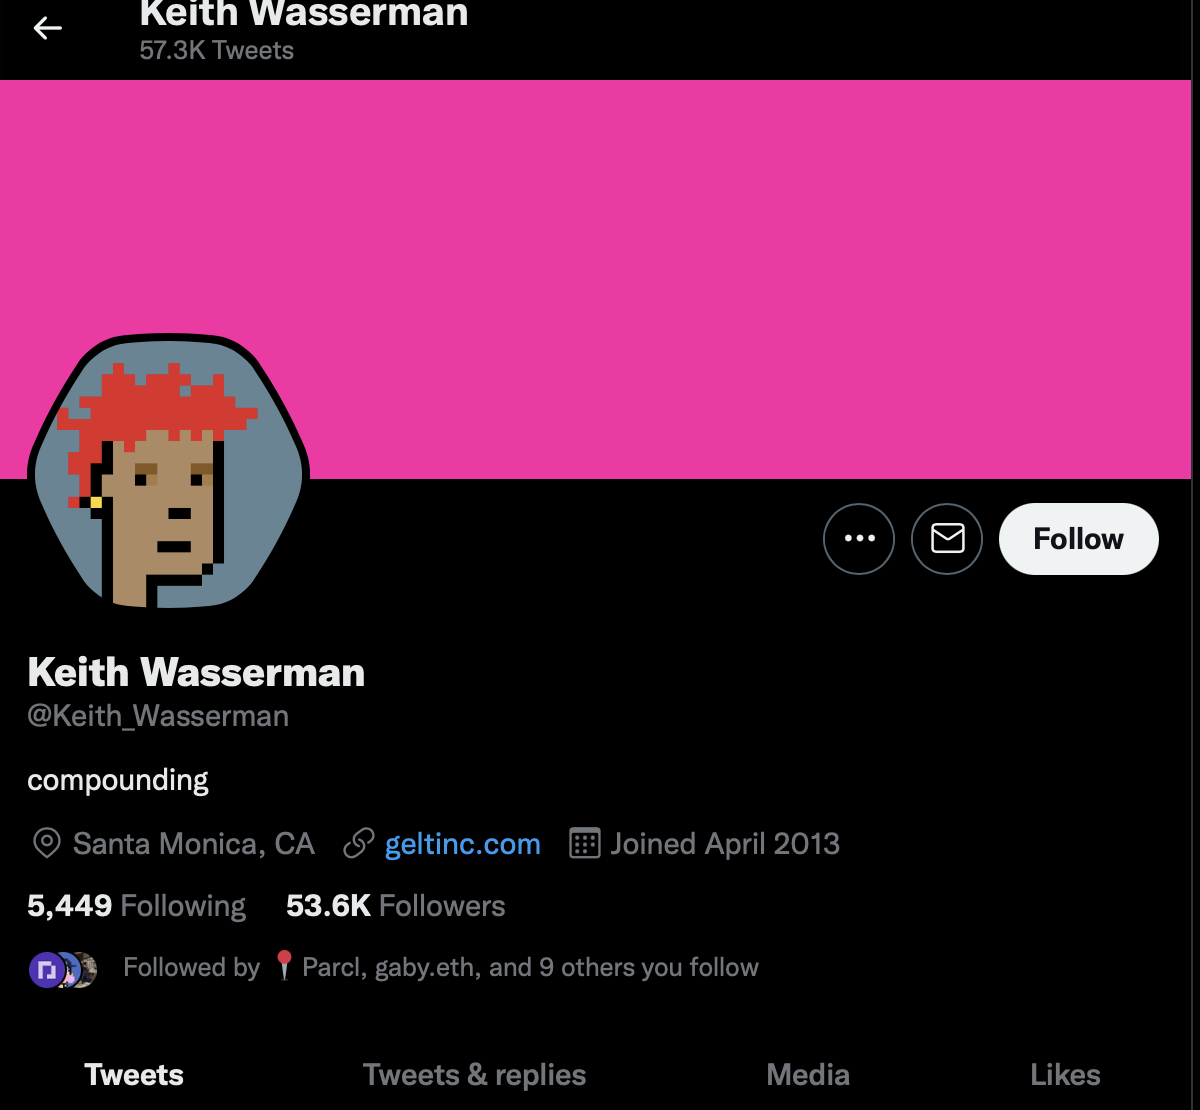Follow Keith Wasserman
The image size is (1200, 1110).
click(1078, 539)
